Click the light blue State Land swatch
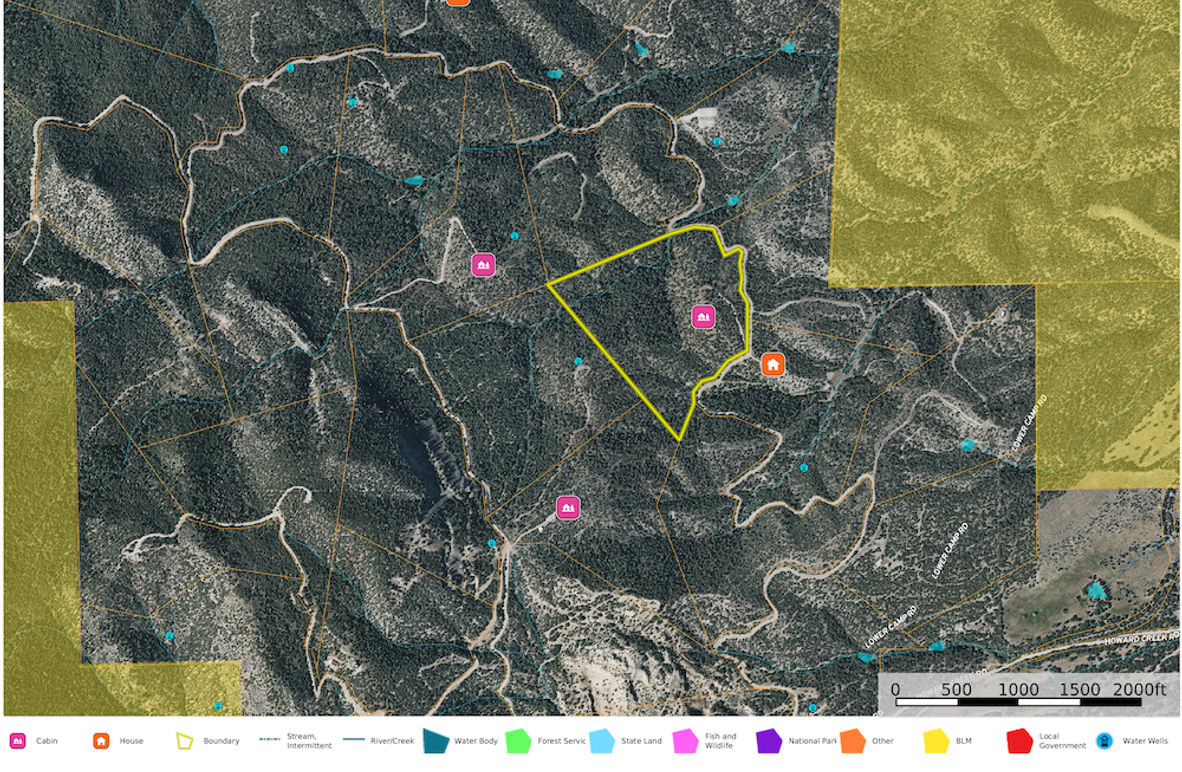The height and width of the screenshot is (772, 1182). coord(602,741)
